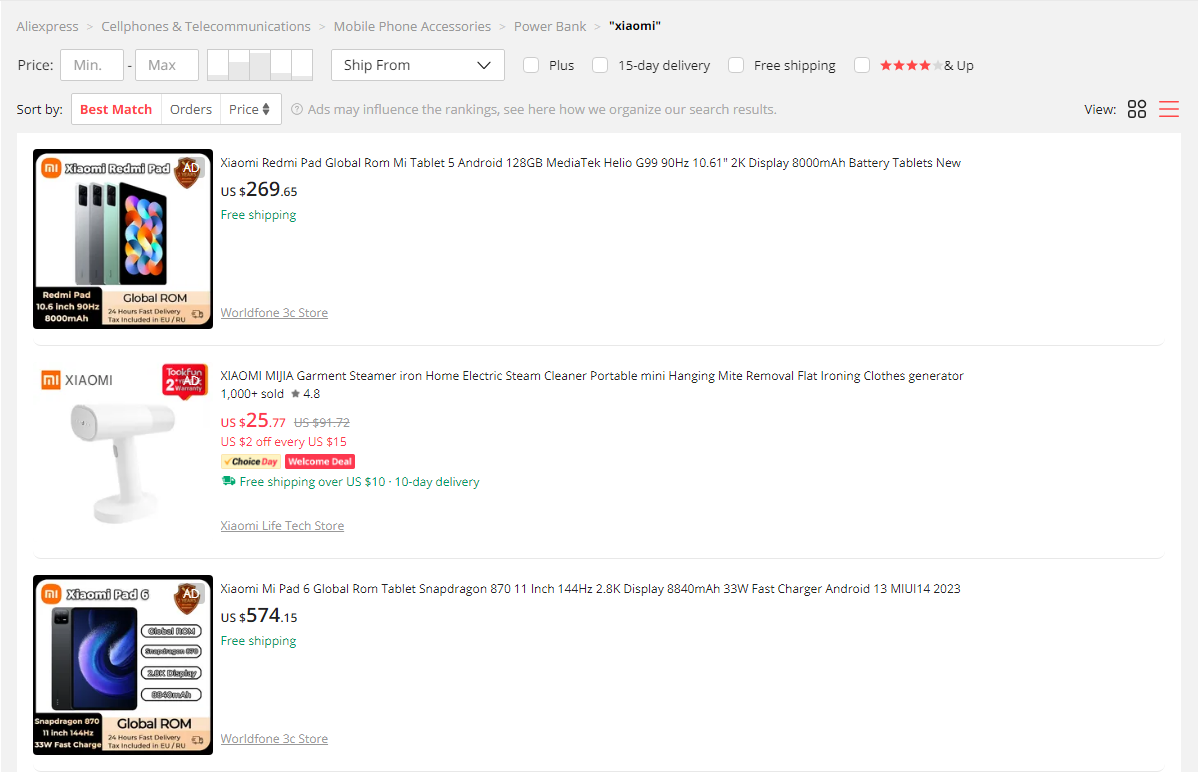Click the price sort arrows icon

click(x=266, y=109)
